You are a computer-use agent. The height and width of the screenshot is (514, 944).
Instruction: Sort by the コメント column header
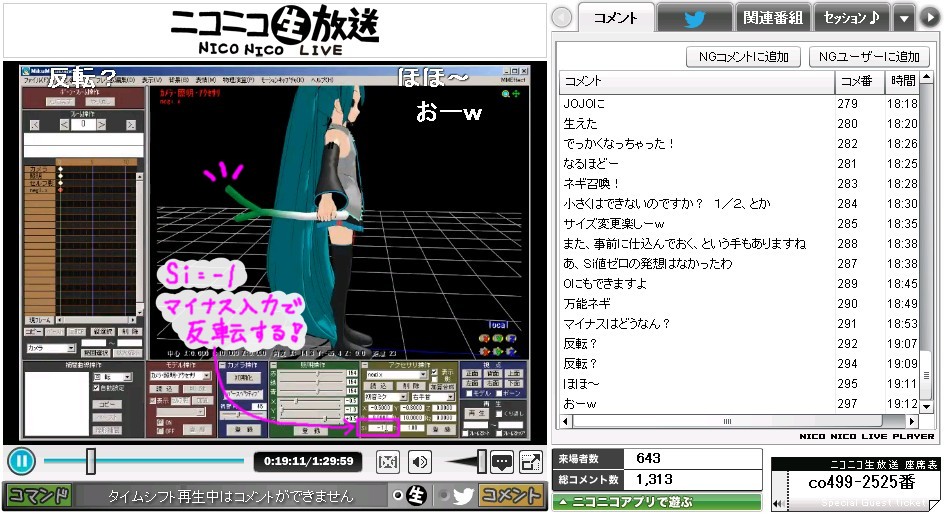(697, 81)
